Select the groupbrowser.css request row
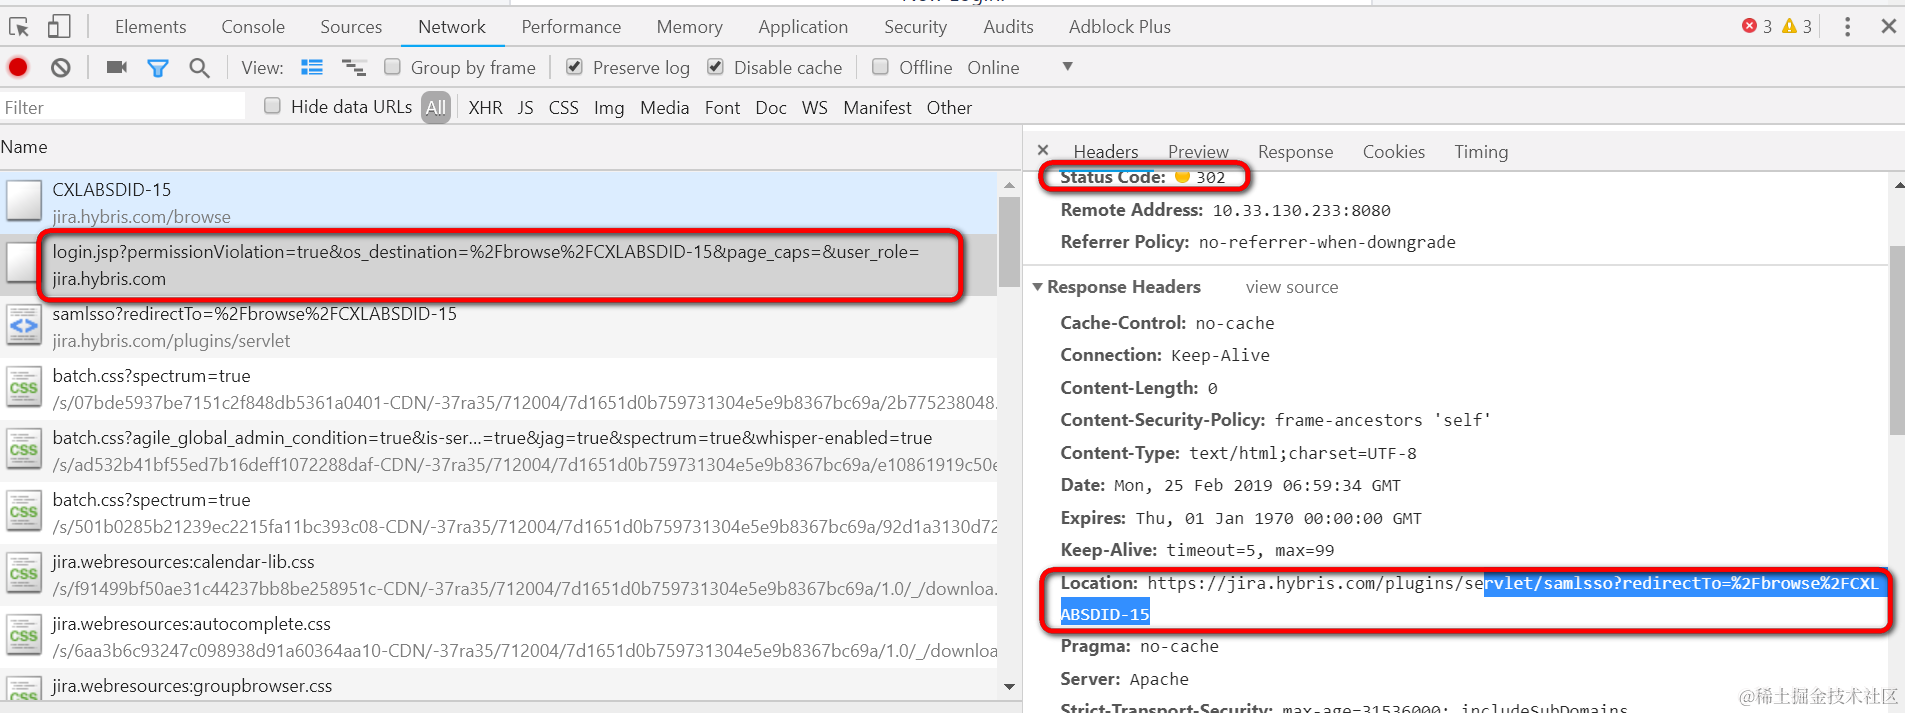The width and height of the screenshot is (1905, 713). tap(498, 688)
